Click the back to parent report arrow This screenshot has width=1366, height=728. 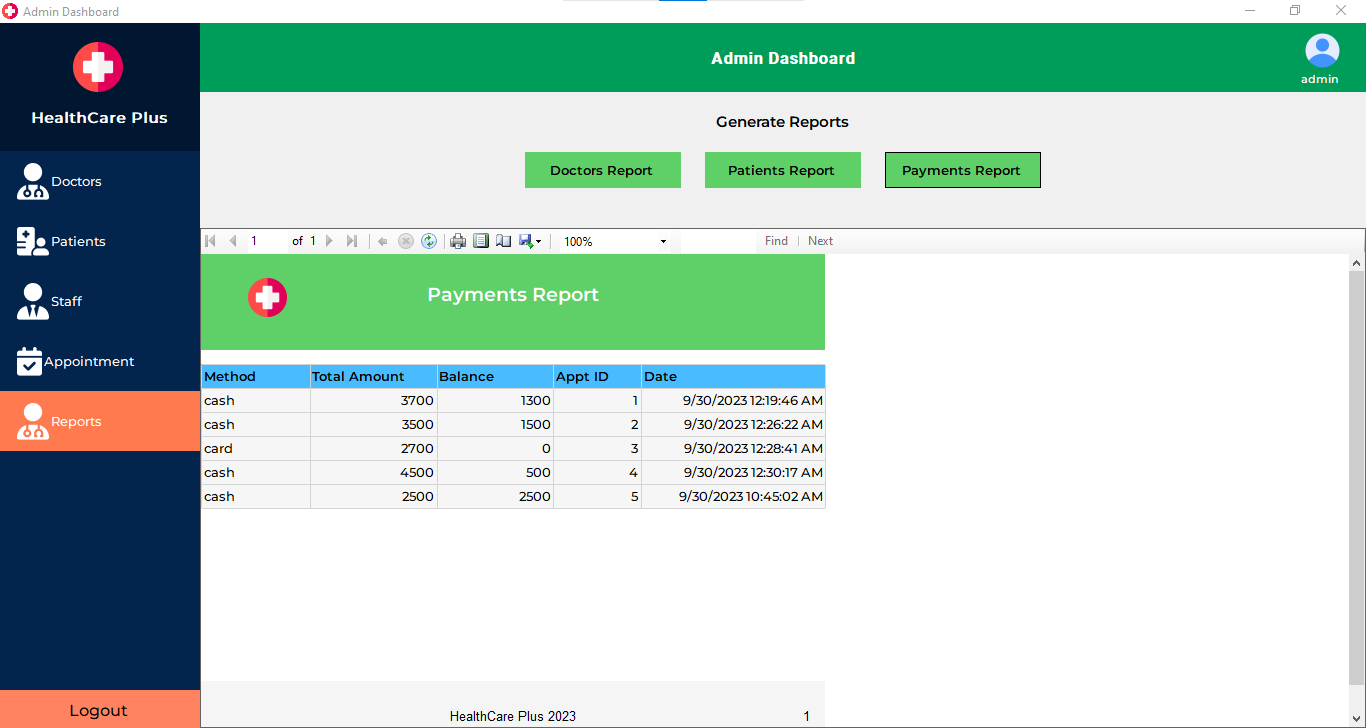point(382,241)
